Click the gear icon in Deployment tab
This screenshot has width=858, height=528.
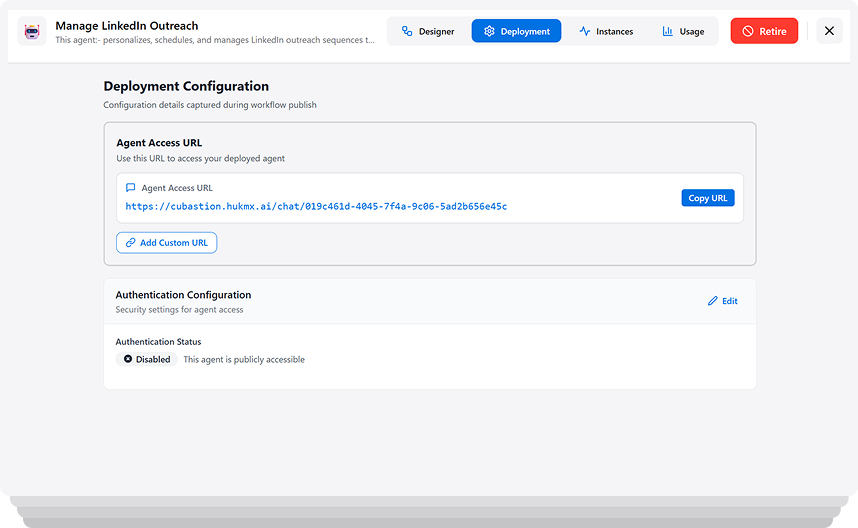(x=489, y=31)
